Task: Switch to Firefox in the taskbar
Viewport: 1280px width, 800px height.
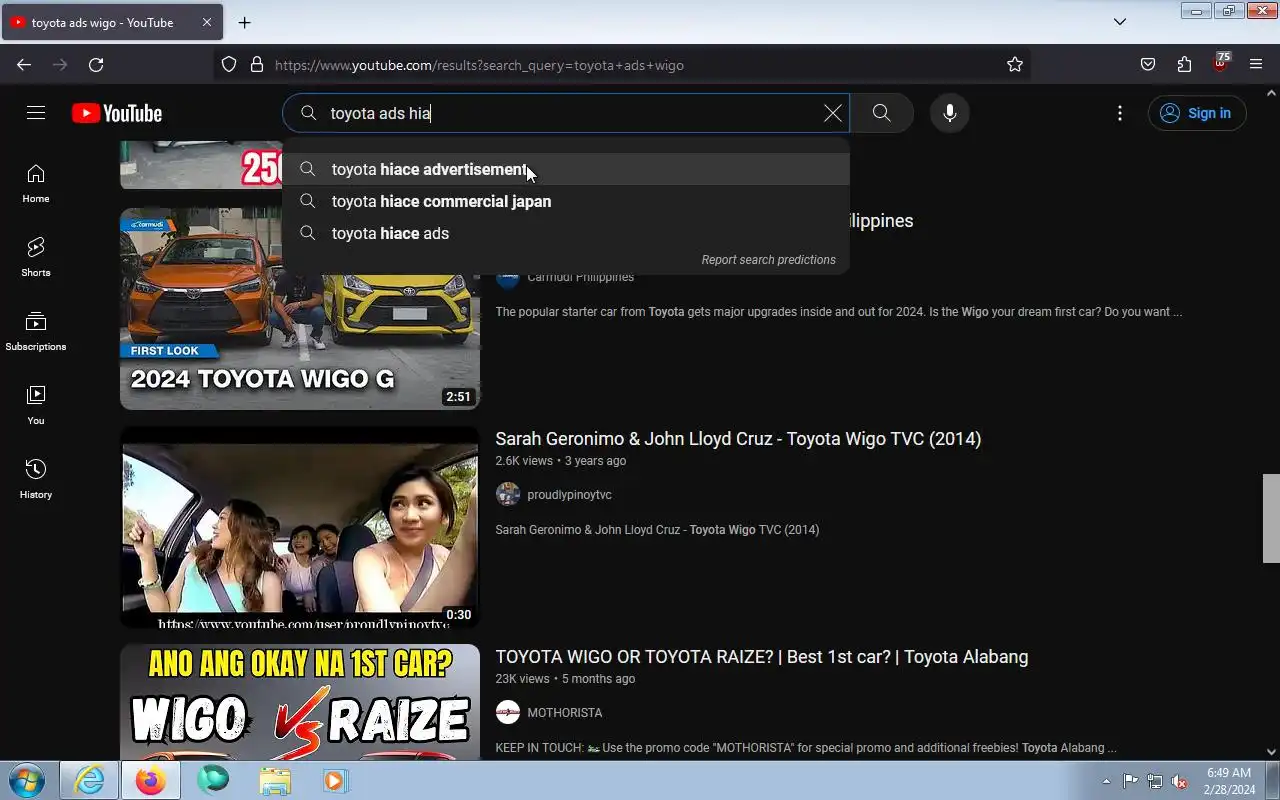Action: (151, 780)
